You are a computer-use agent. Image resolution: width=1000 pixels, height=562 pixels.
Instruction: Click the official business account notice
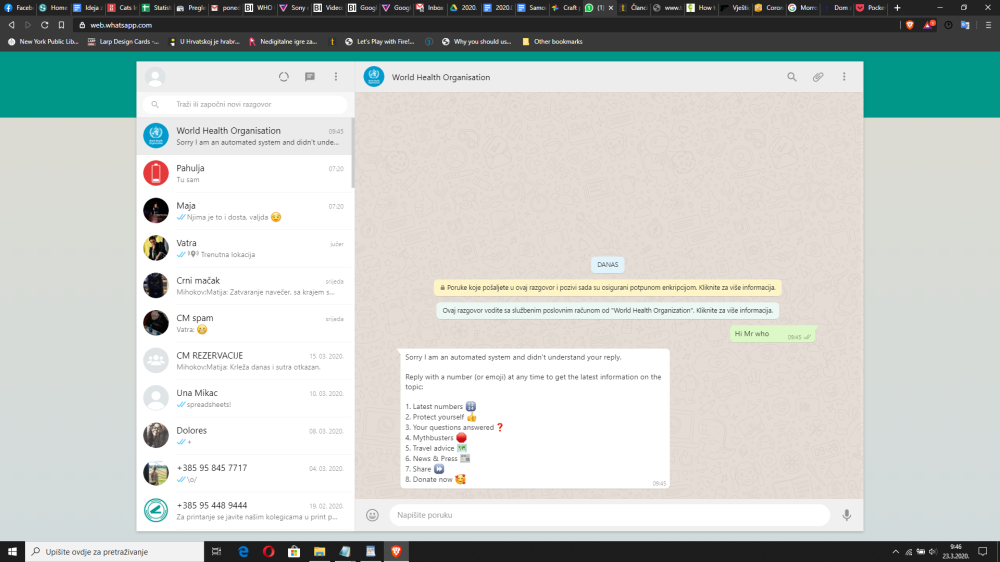[x=608, y=311]
